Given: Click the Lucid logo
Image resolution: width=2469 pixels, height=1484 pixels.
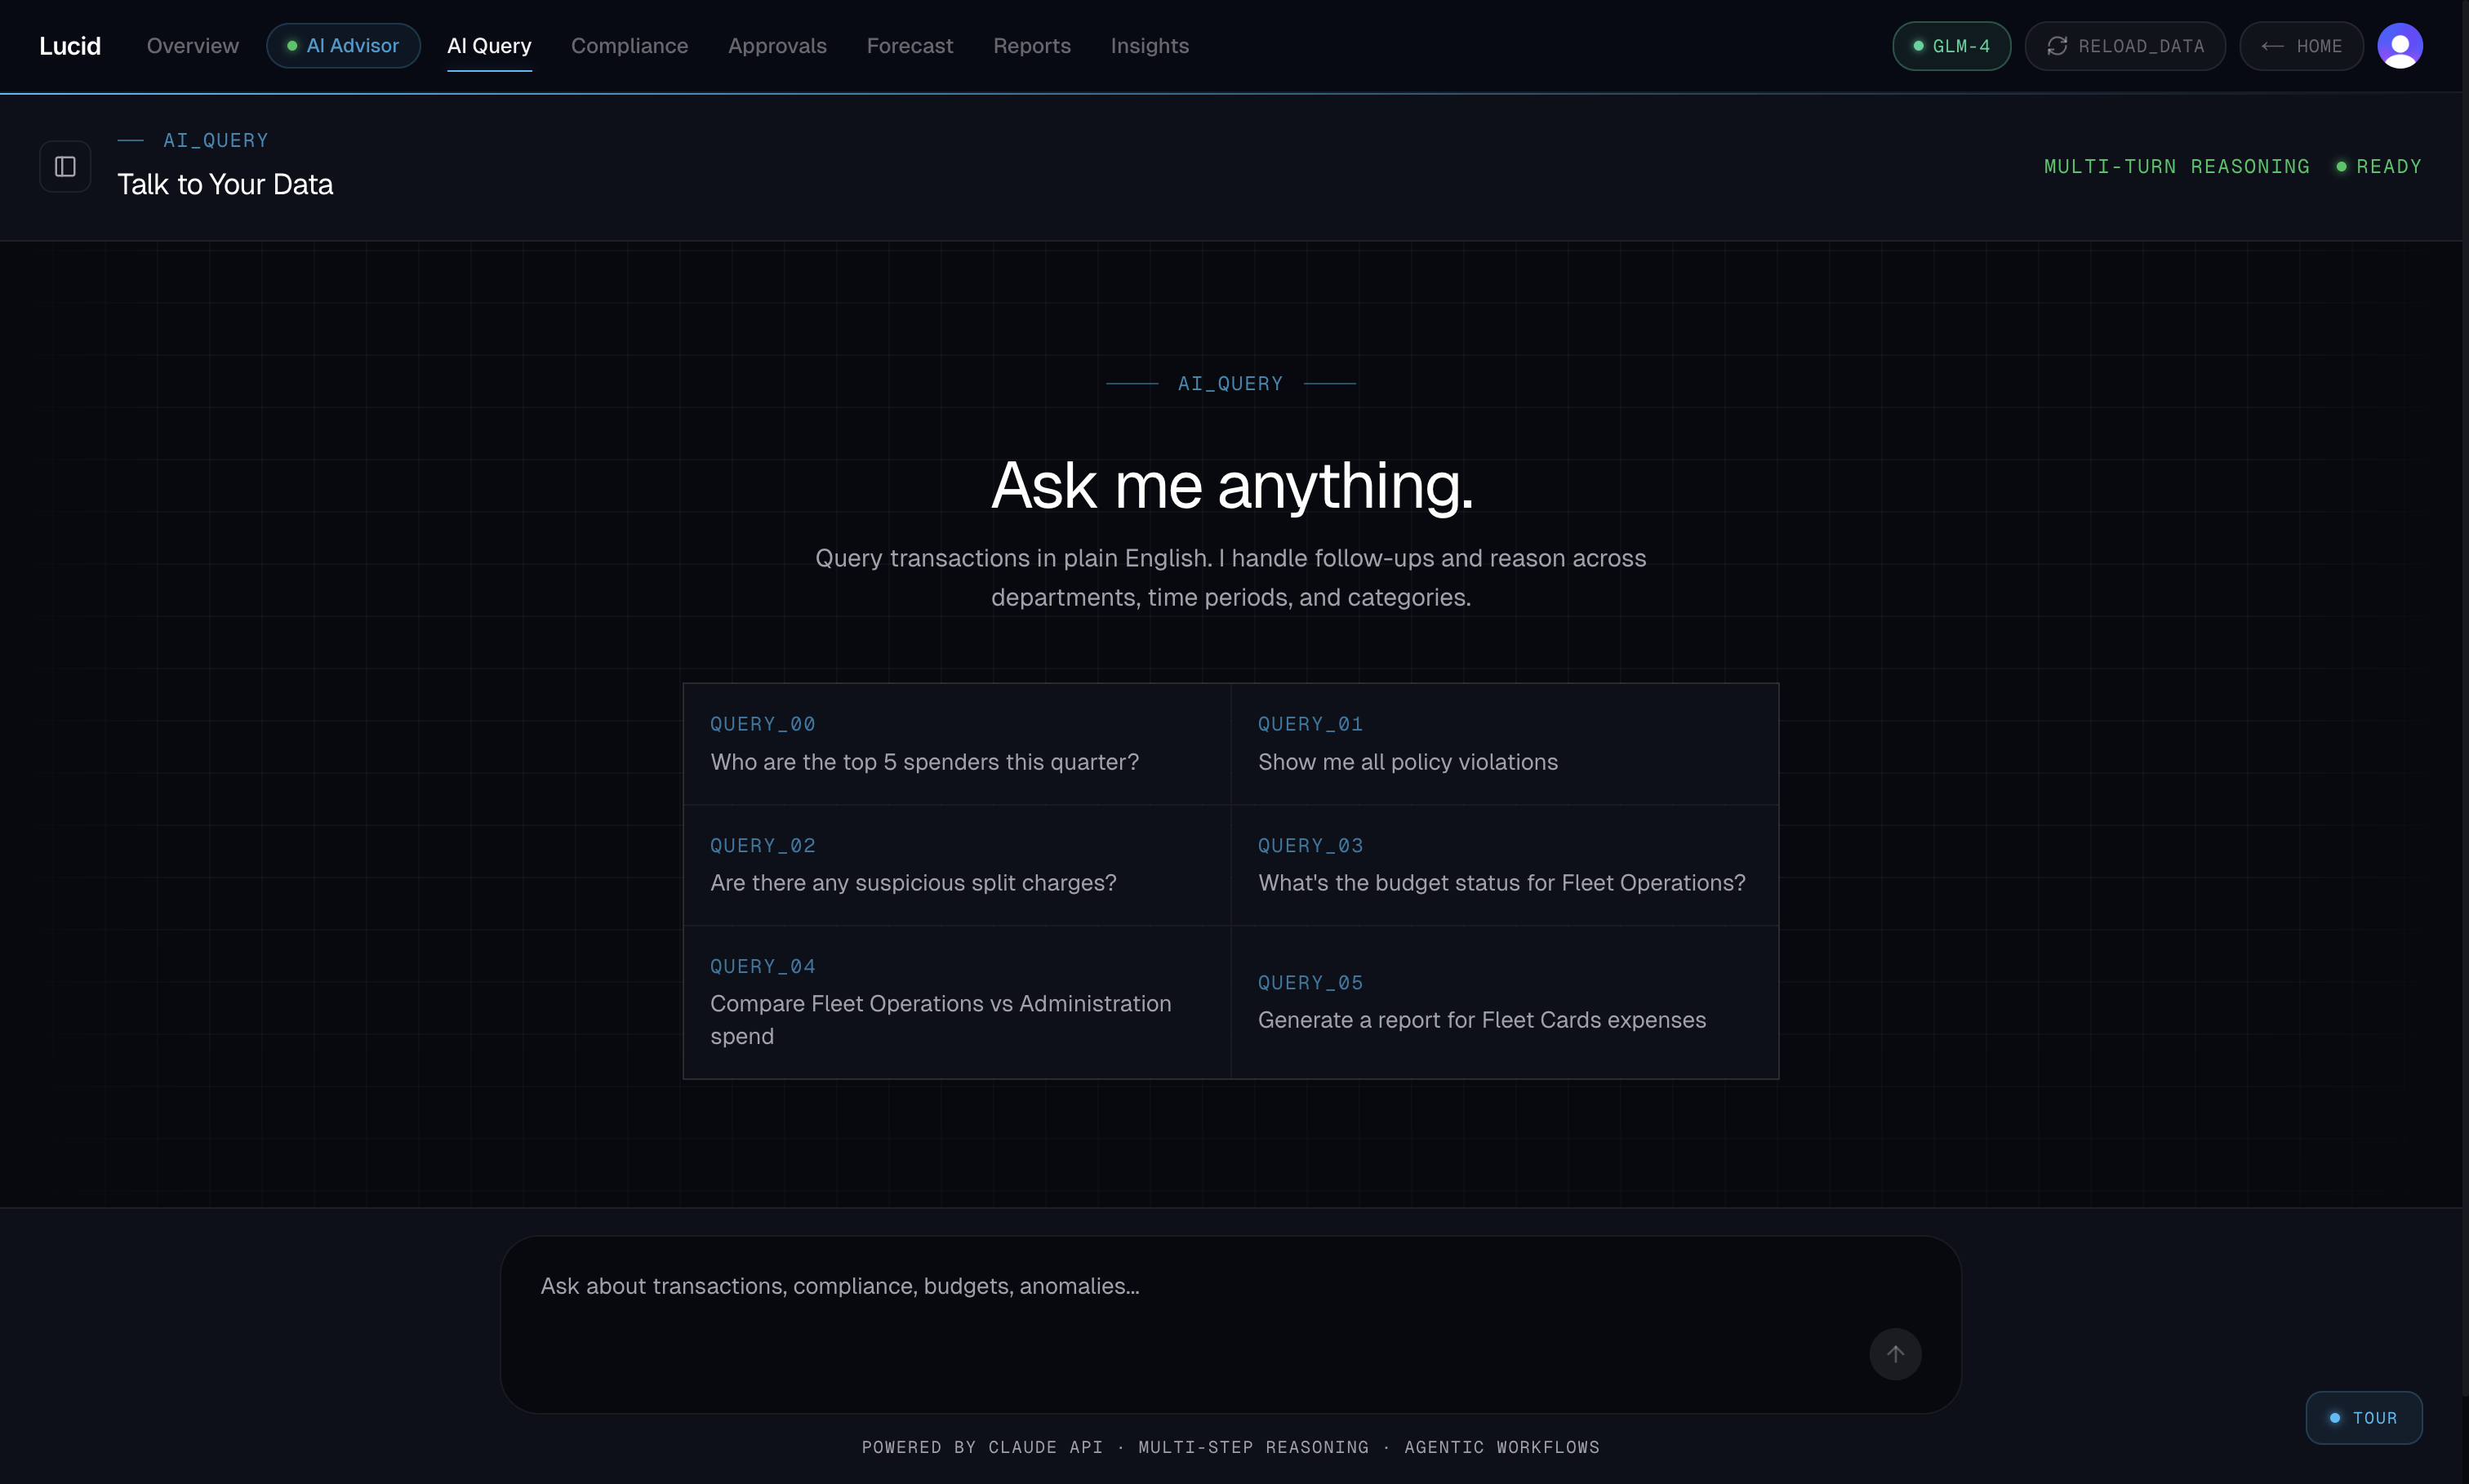Looking at the screenshot, I should [70, 46].
